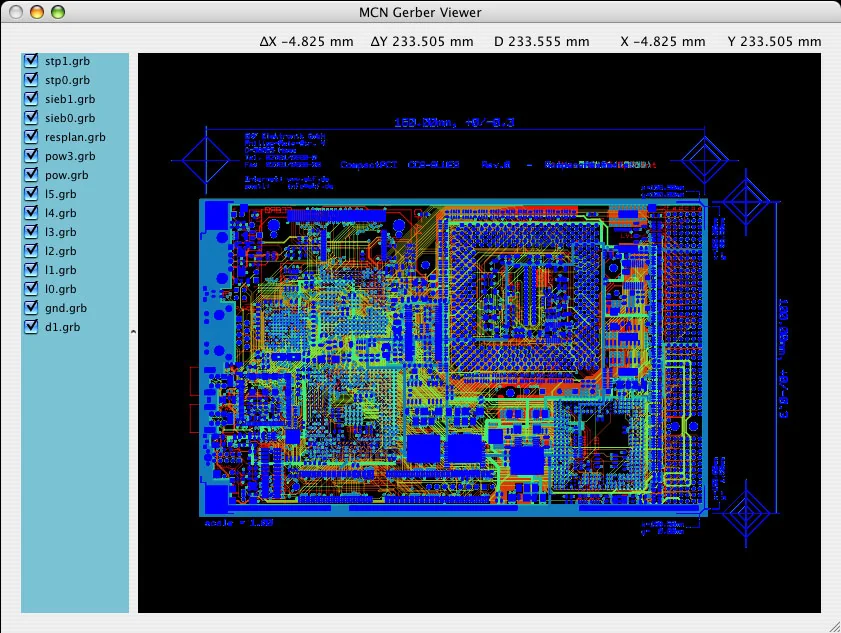The width and height of the screenshot is (841, 633).
Task: Disable the pow.grb power layer
Action: (30, 174)
